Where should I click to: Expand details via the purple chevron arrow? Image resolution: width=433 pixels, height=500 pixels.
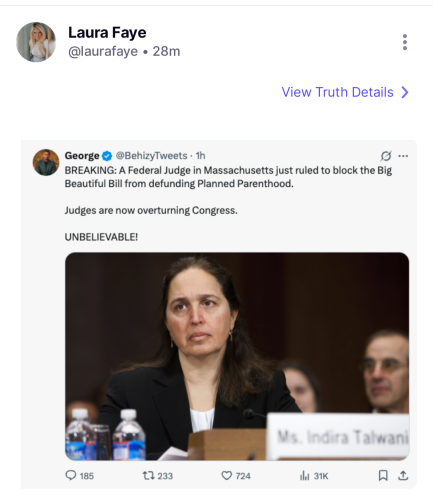point(405,92)
